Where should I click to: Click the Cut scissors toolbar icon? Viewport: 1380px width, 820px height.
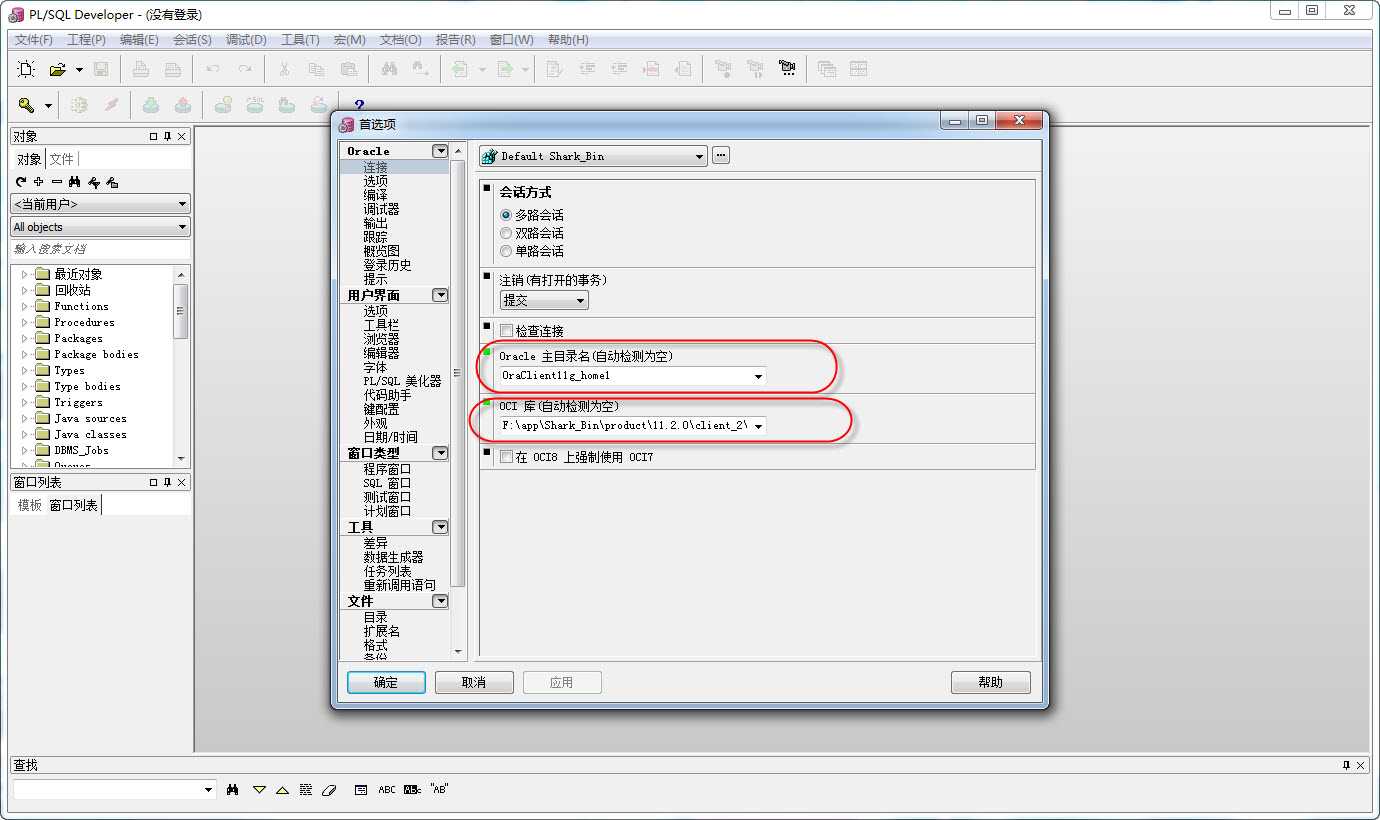click(x=284, y=69)
